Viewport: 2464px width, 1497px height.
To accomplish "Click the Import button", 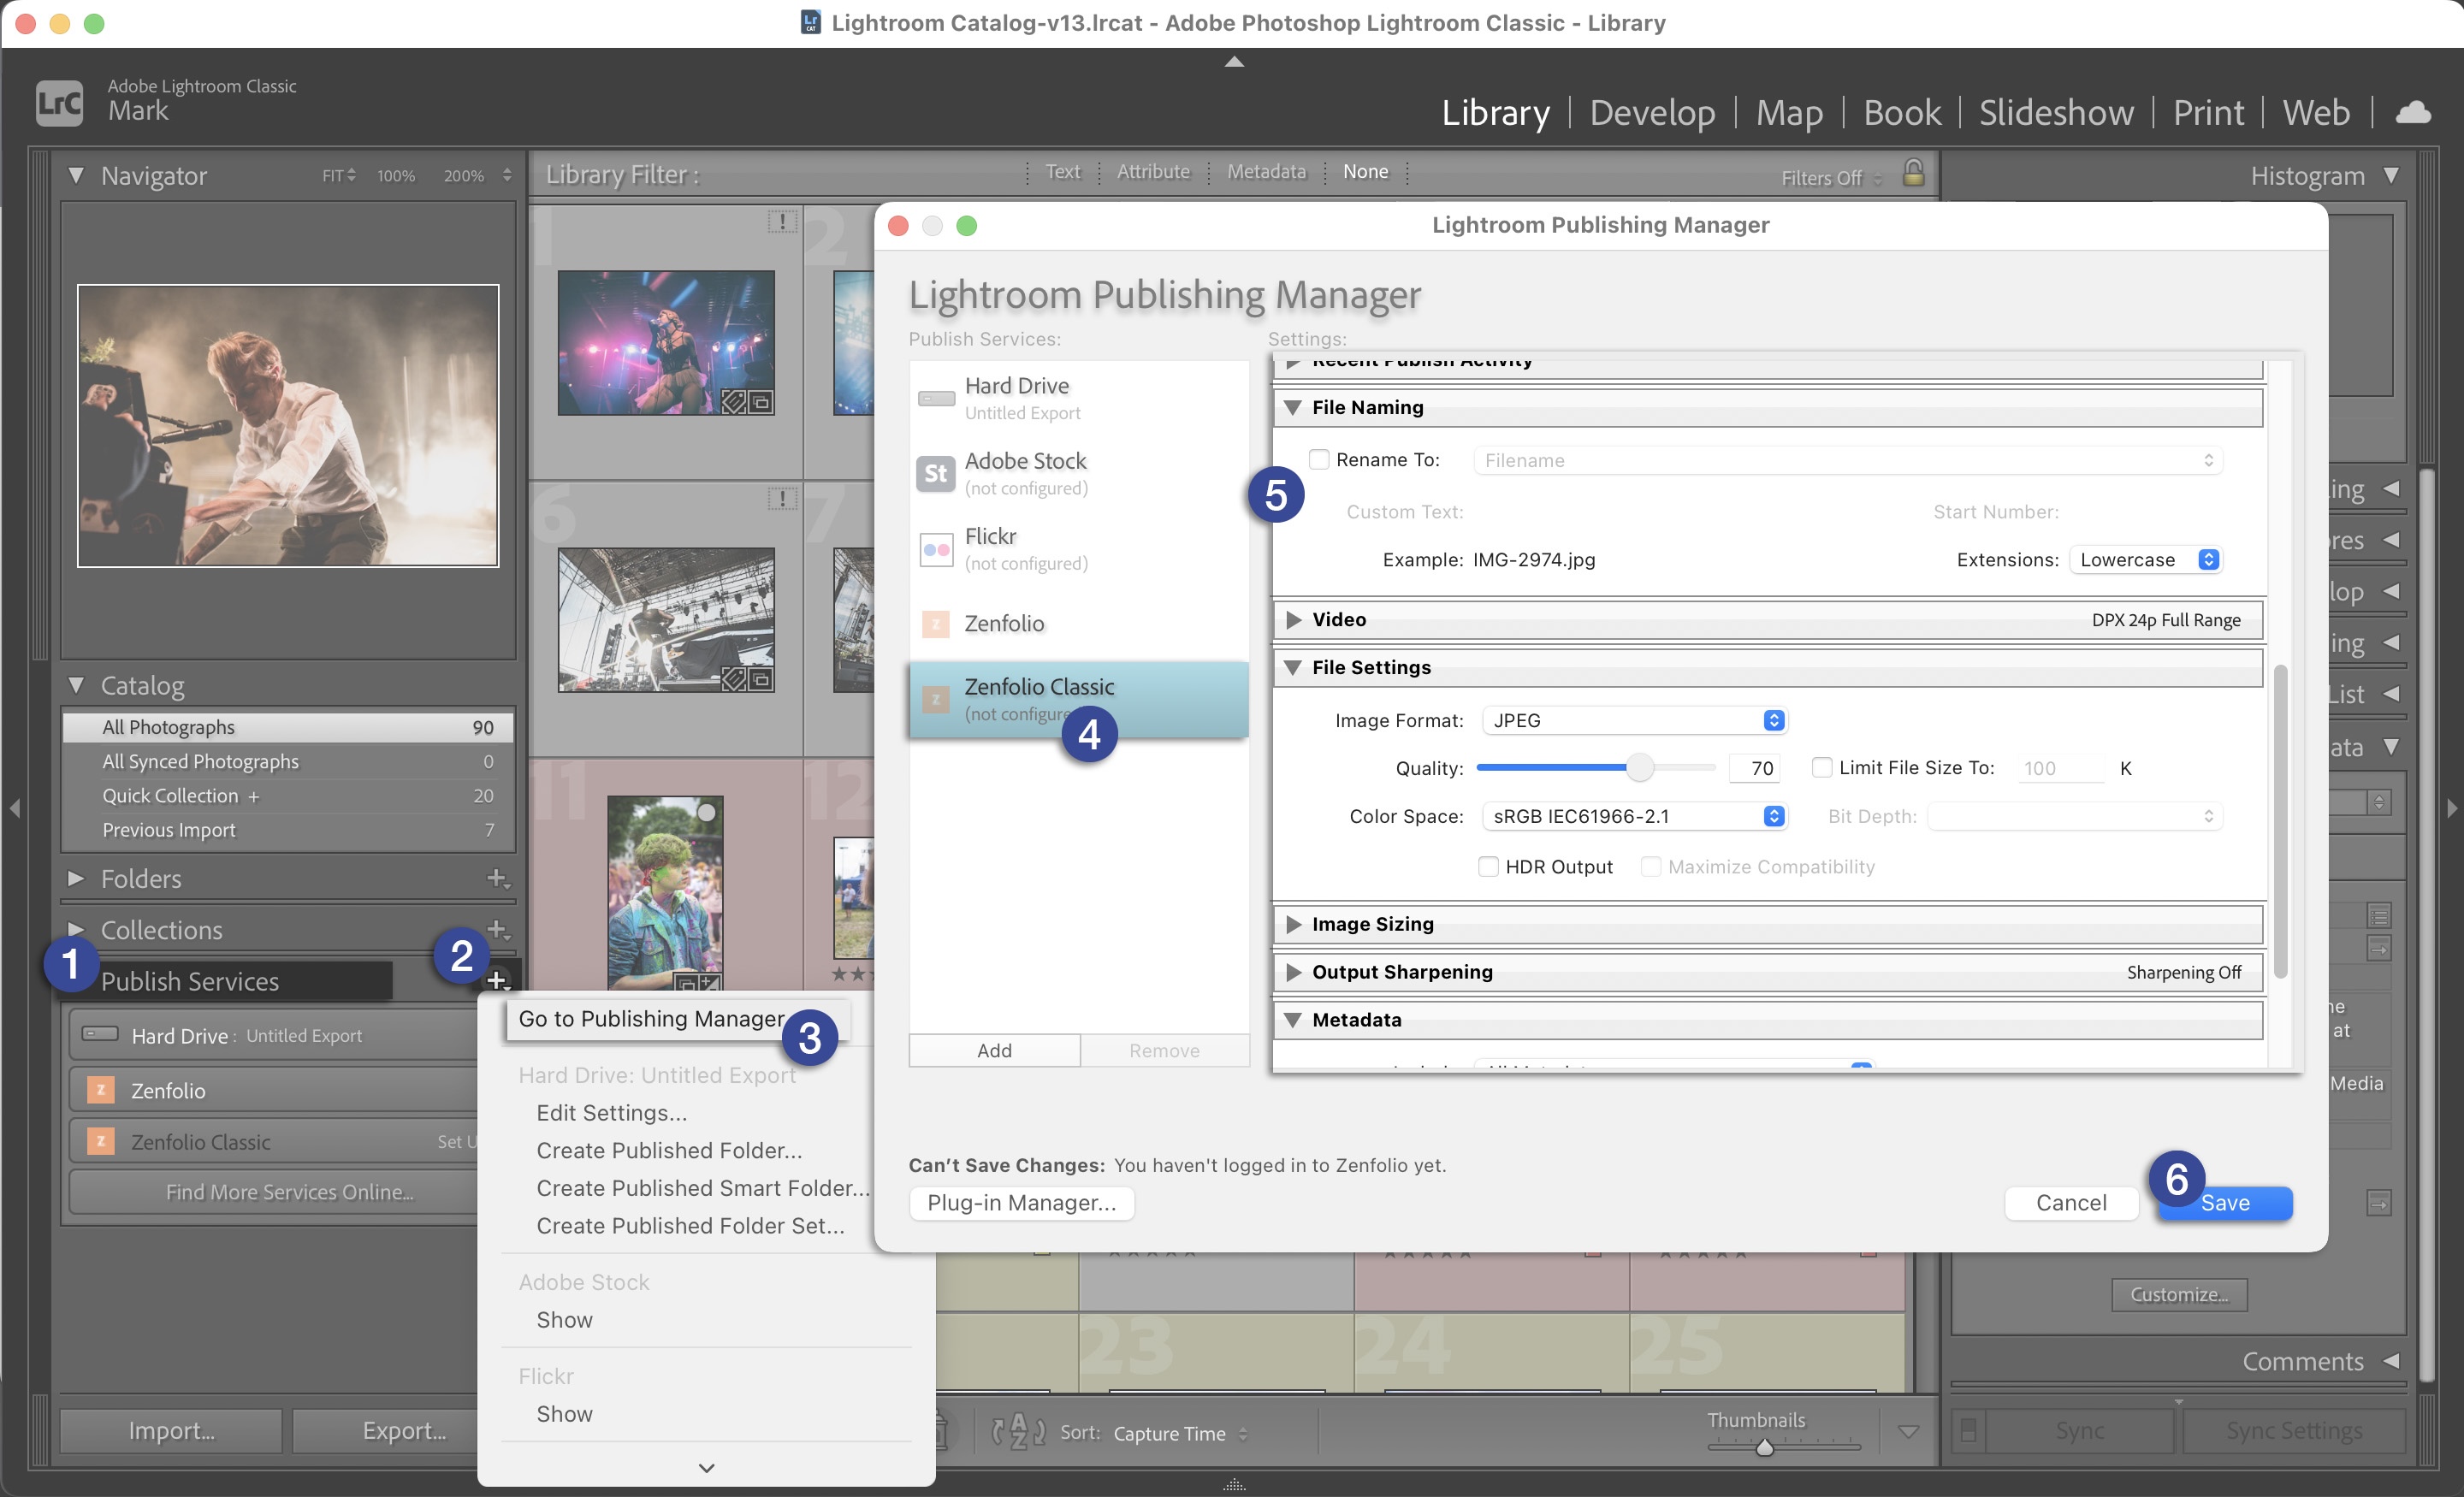I will 171,1430.
